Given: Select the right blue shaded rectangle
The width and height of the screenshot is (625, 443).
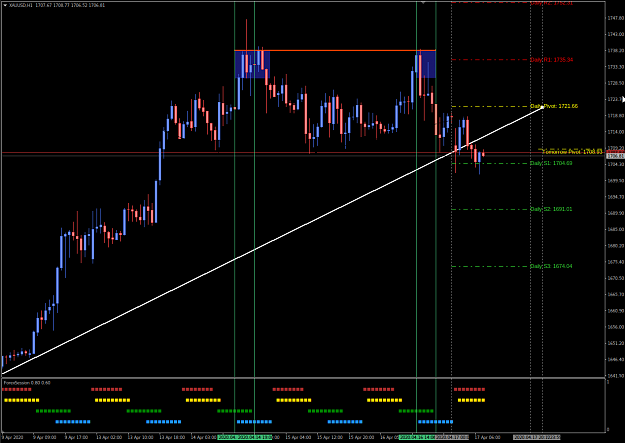Looking at the screenshot, I should [426, 64].
